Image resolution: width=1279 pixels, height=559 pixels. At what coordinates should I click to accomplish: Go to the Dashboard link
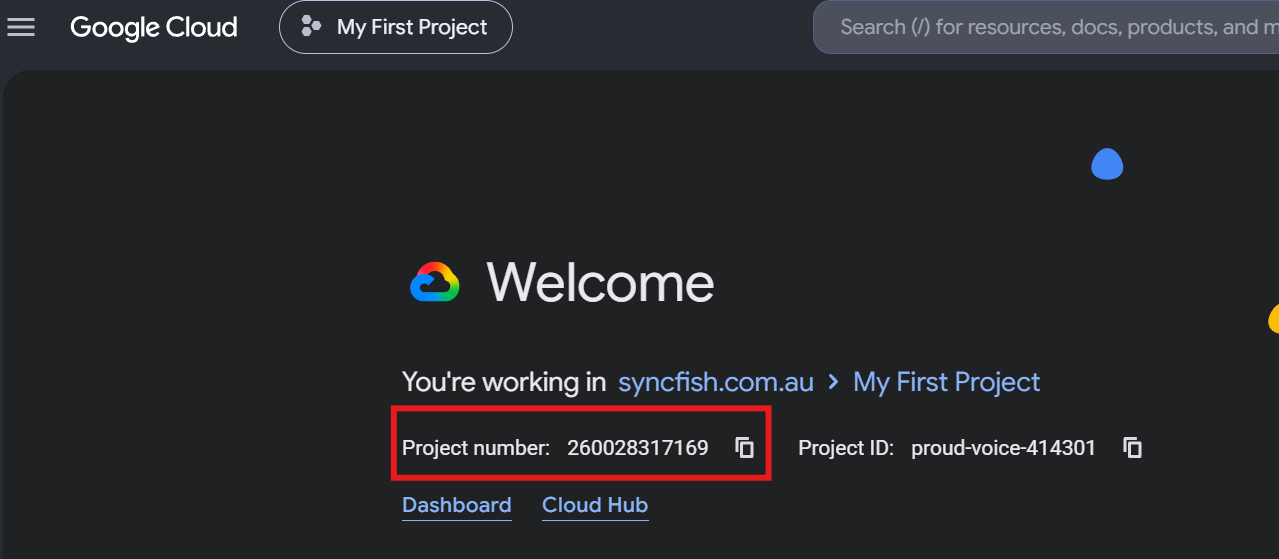457,505
